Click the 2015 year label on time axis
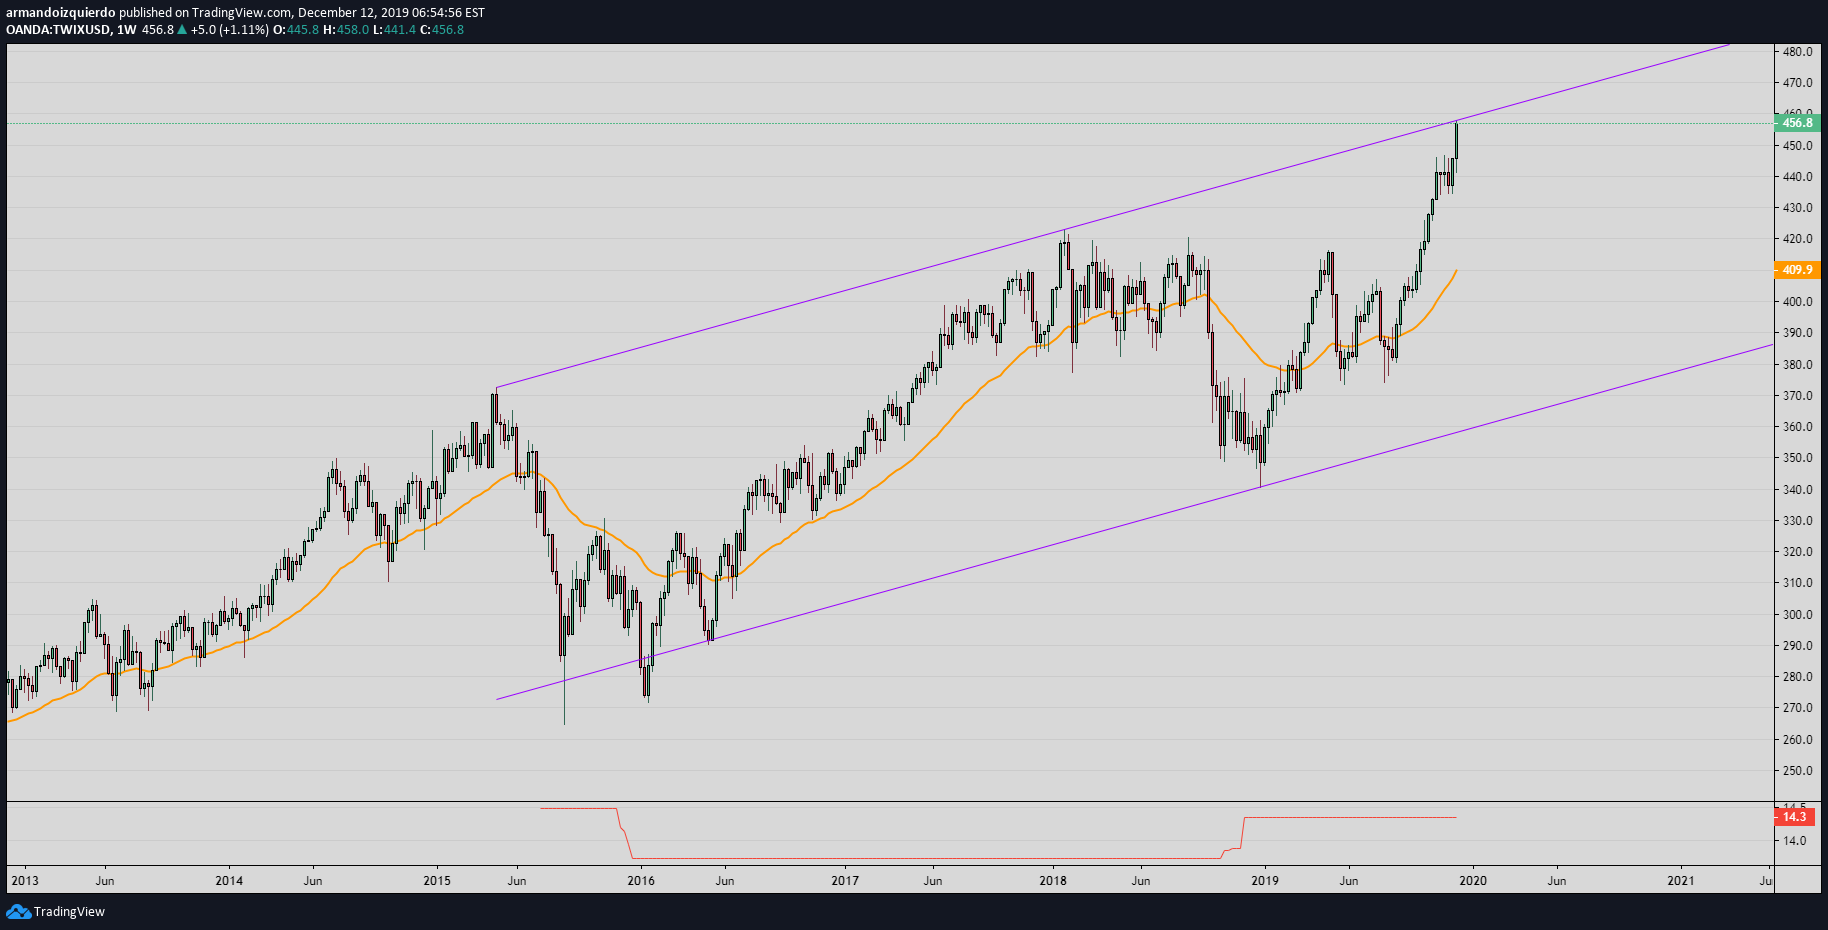The width and height of the screenshot is (1828, 930). click(x=437, y=881)
